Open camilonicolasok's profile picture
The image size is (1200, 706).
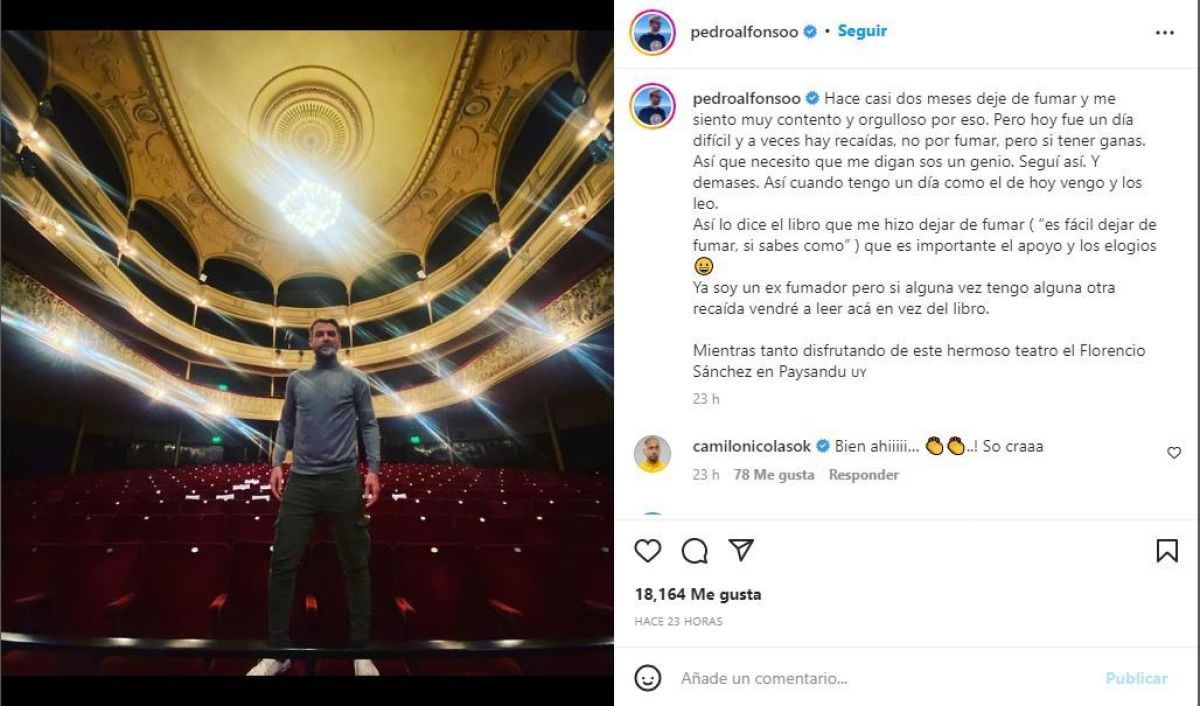coord(652,453)
